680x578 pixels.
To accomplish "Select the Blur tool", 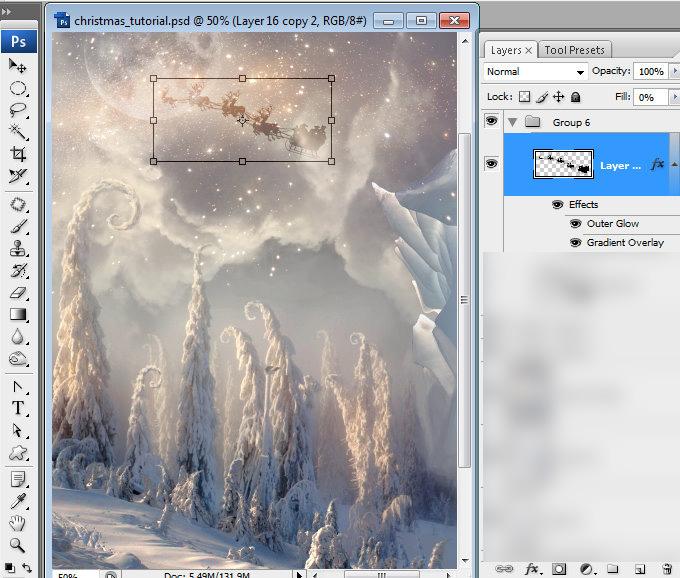I will [x=17, y=336].
